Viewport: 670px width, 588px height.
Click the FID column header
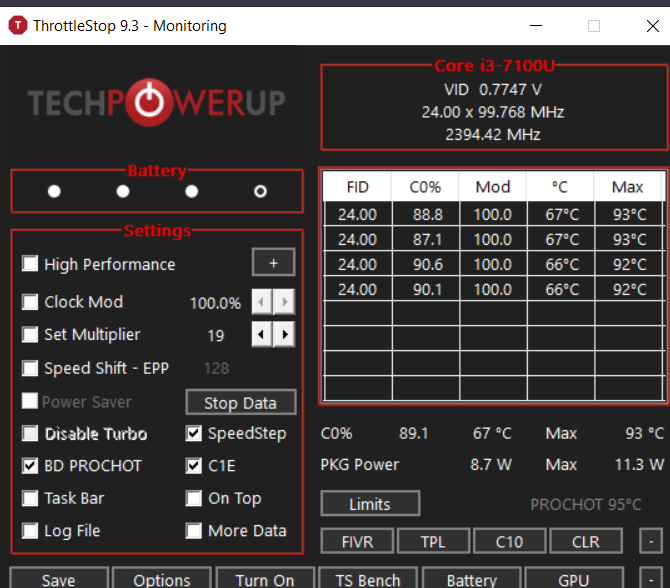point(357,187)
